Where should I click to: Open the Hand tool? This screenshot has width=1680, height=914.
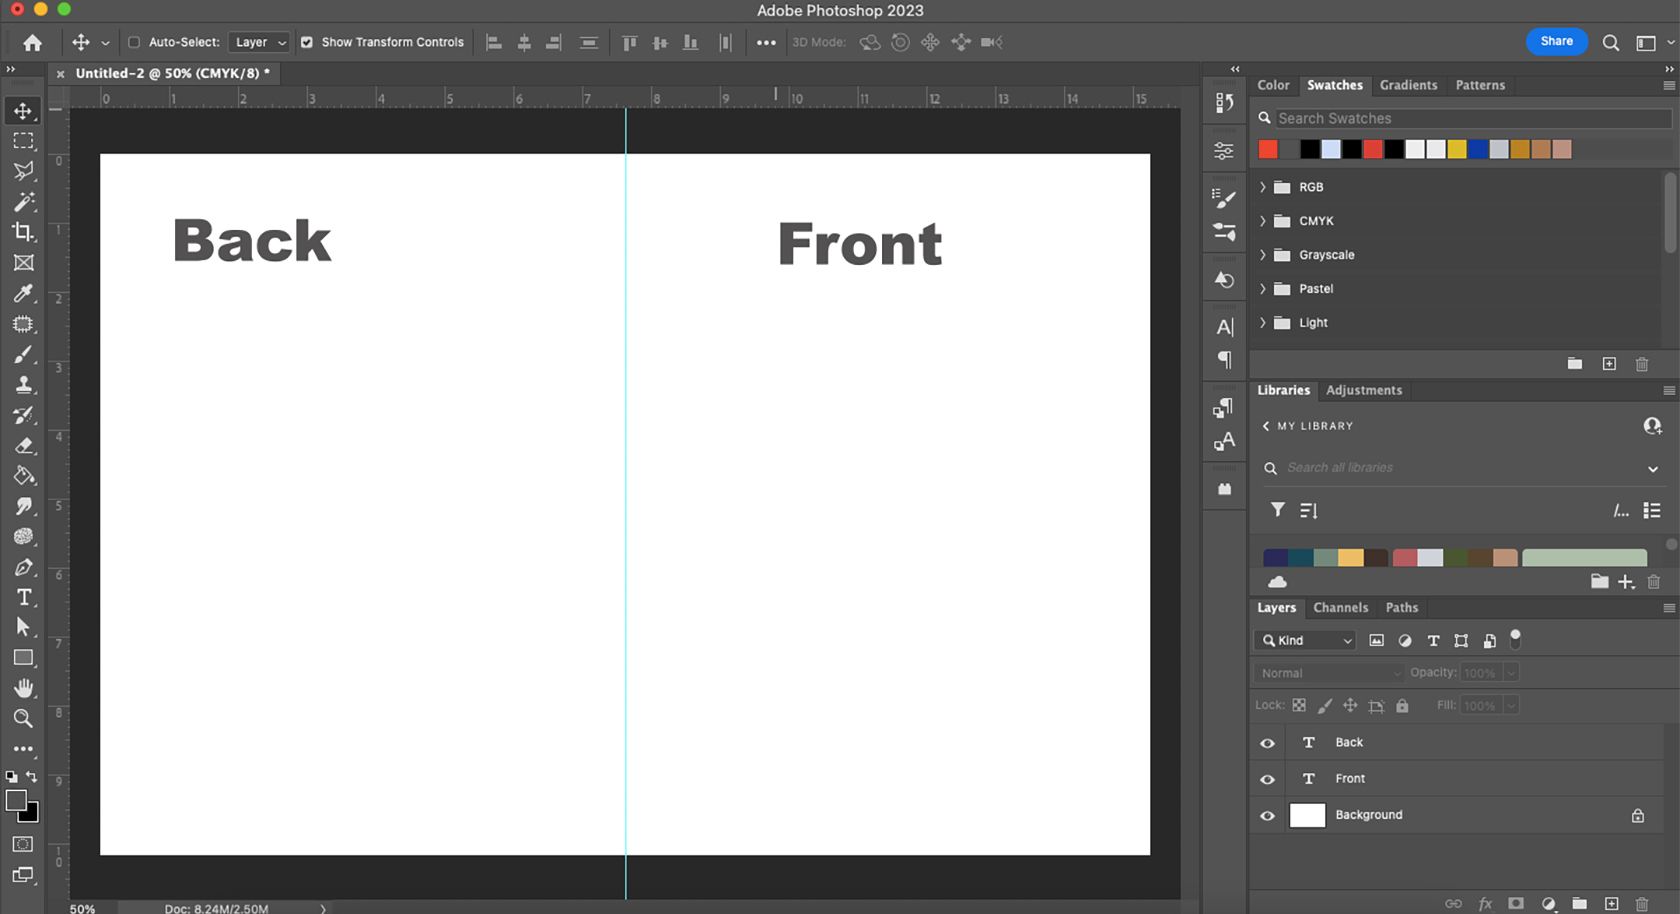[x=24, y=688]
